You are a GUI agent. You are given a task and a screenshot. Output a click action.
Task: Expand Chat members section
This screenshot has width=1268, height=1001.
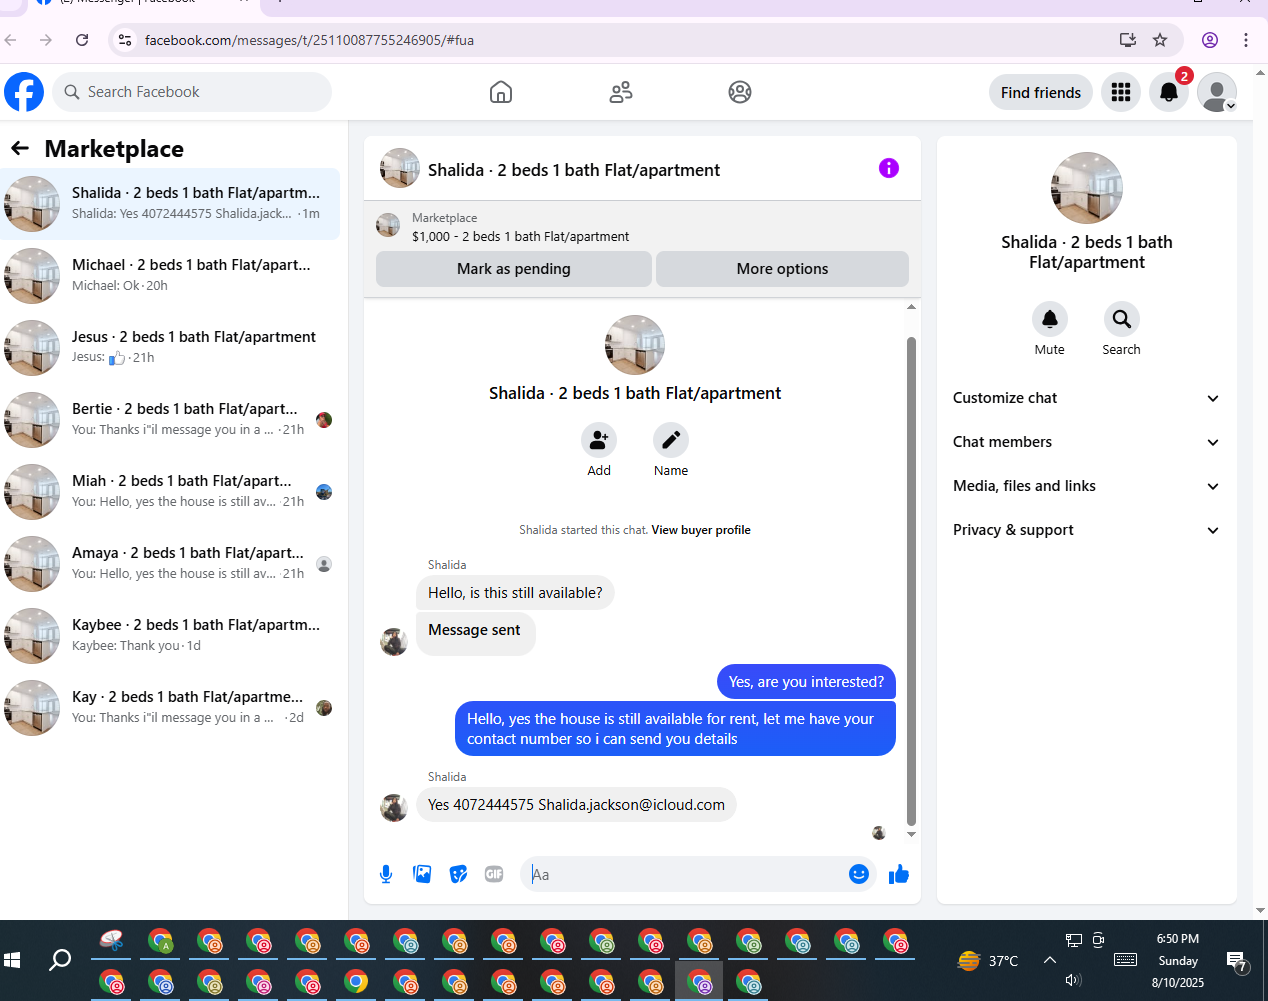pyautogui.click(x=1087, y=442)
